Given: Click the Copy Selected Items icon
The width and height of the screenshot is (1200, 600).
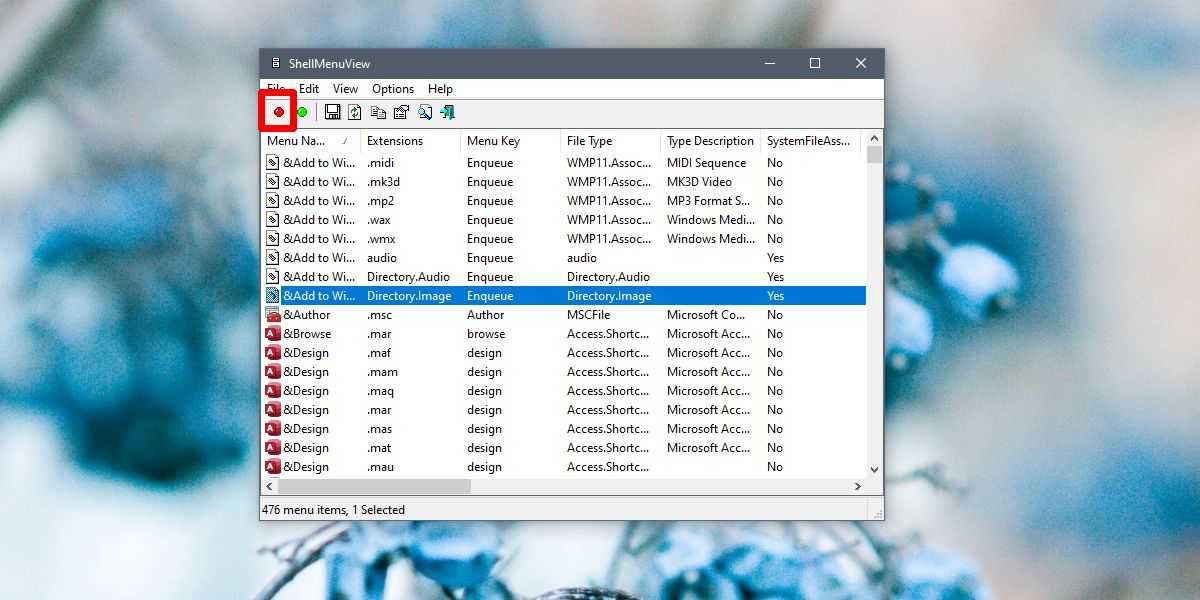Looking at the screenshot, I should (378, 112).
